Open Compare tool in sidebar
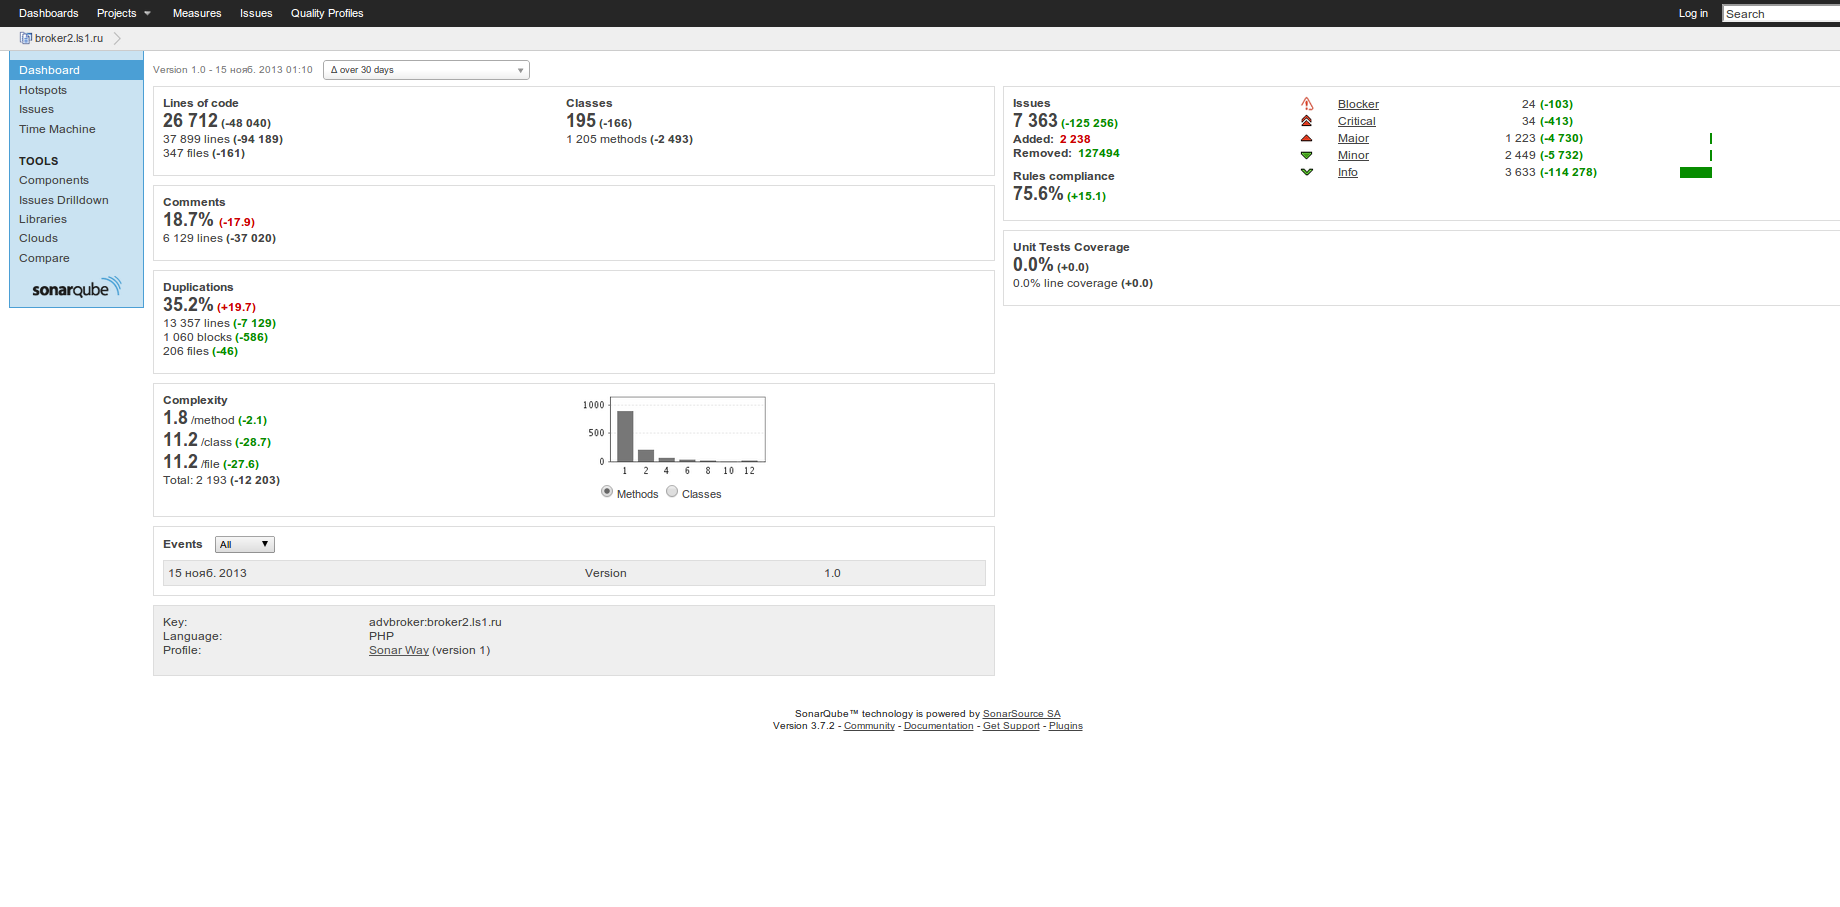The width and height of the screenshot is (1840, 907). click(44, 258)
